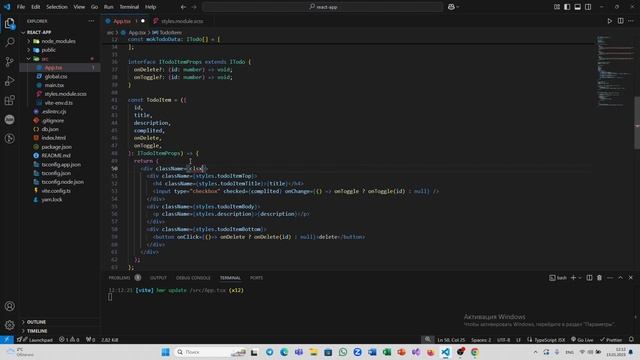
Task: Open the Help menu
Action: [x=151, y=7]
